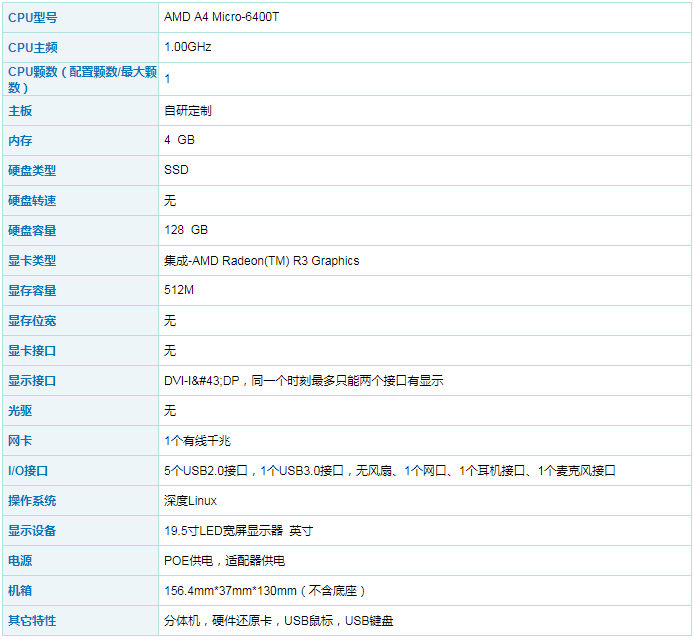Click the 内存 row label

tap(20, 141)
